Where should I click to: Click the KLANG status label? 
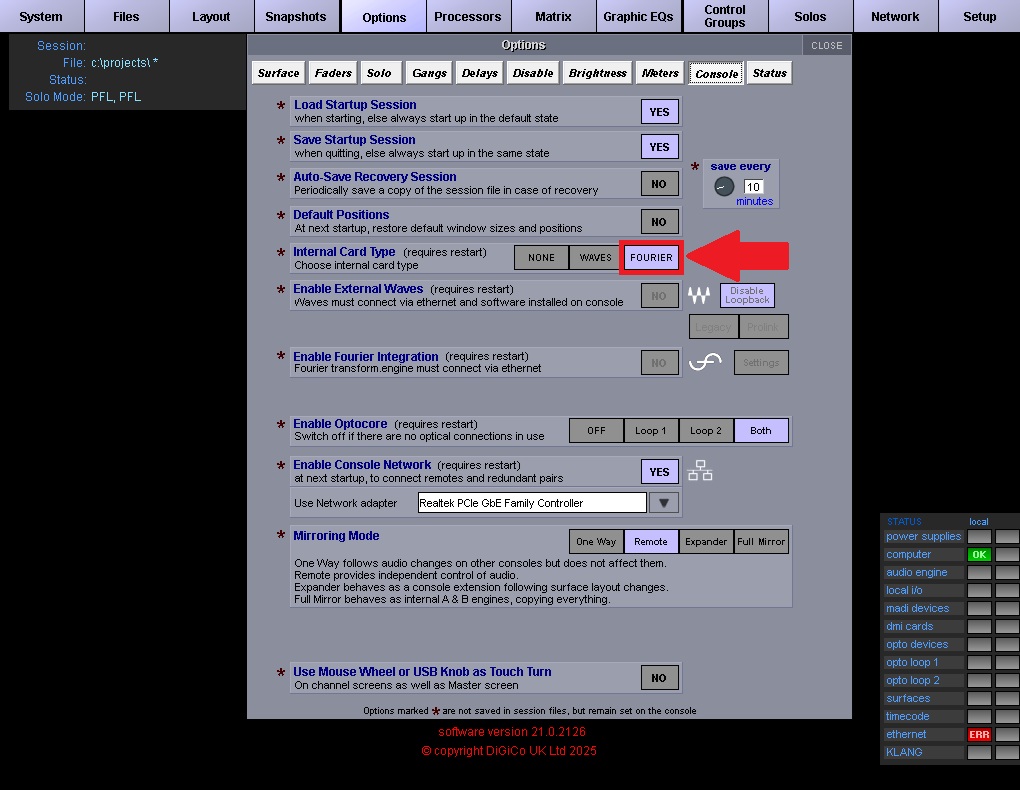904,752
